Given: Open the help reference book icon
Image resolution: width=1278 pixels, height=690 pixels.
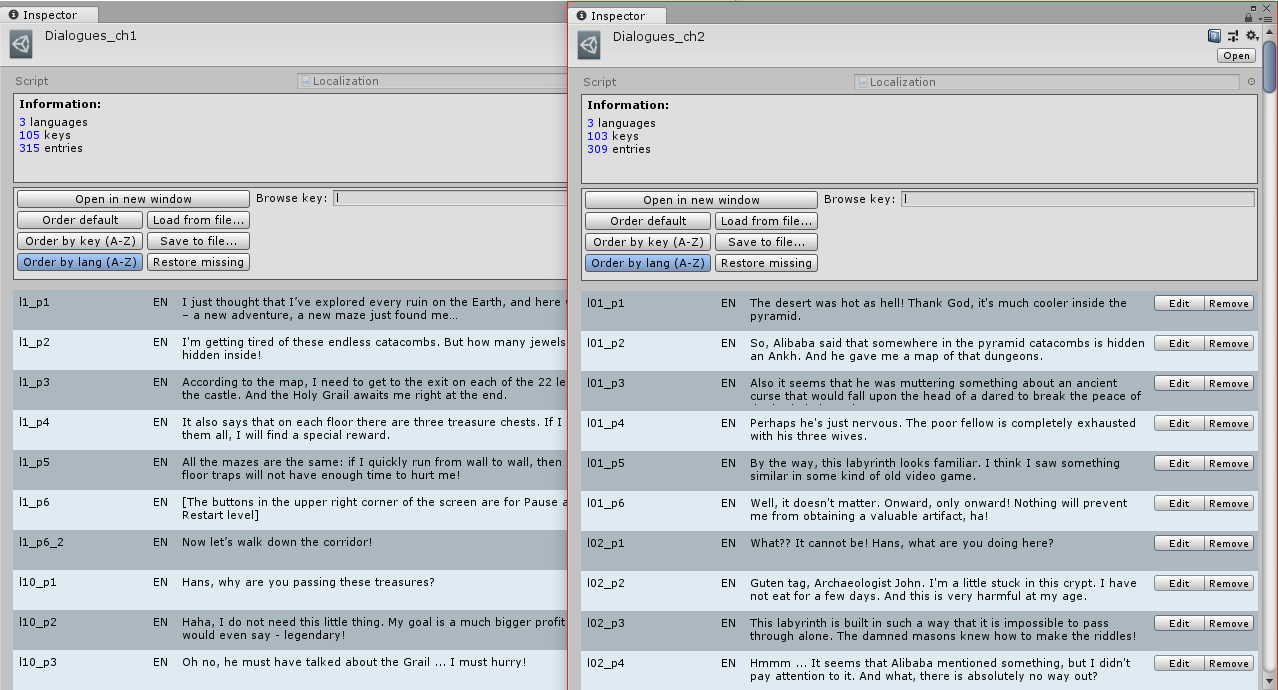Looking at the screenshot, I should coord(1214,36).
